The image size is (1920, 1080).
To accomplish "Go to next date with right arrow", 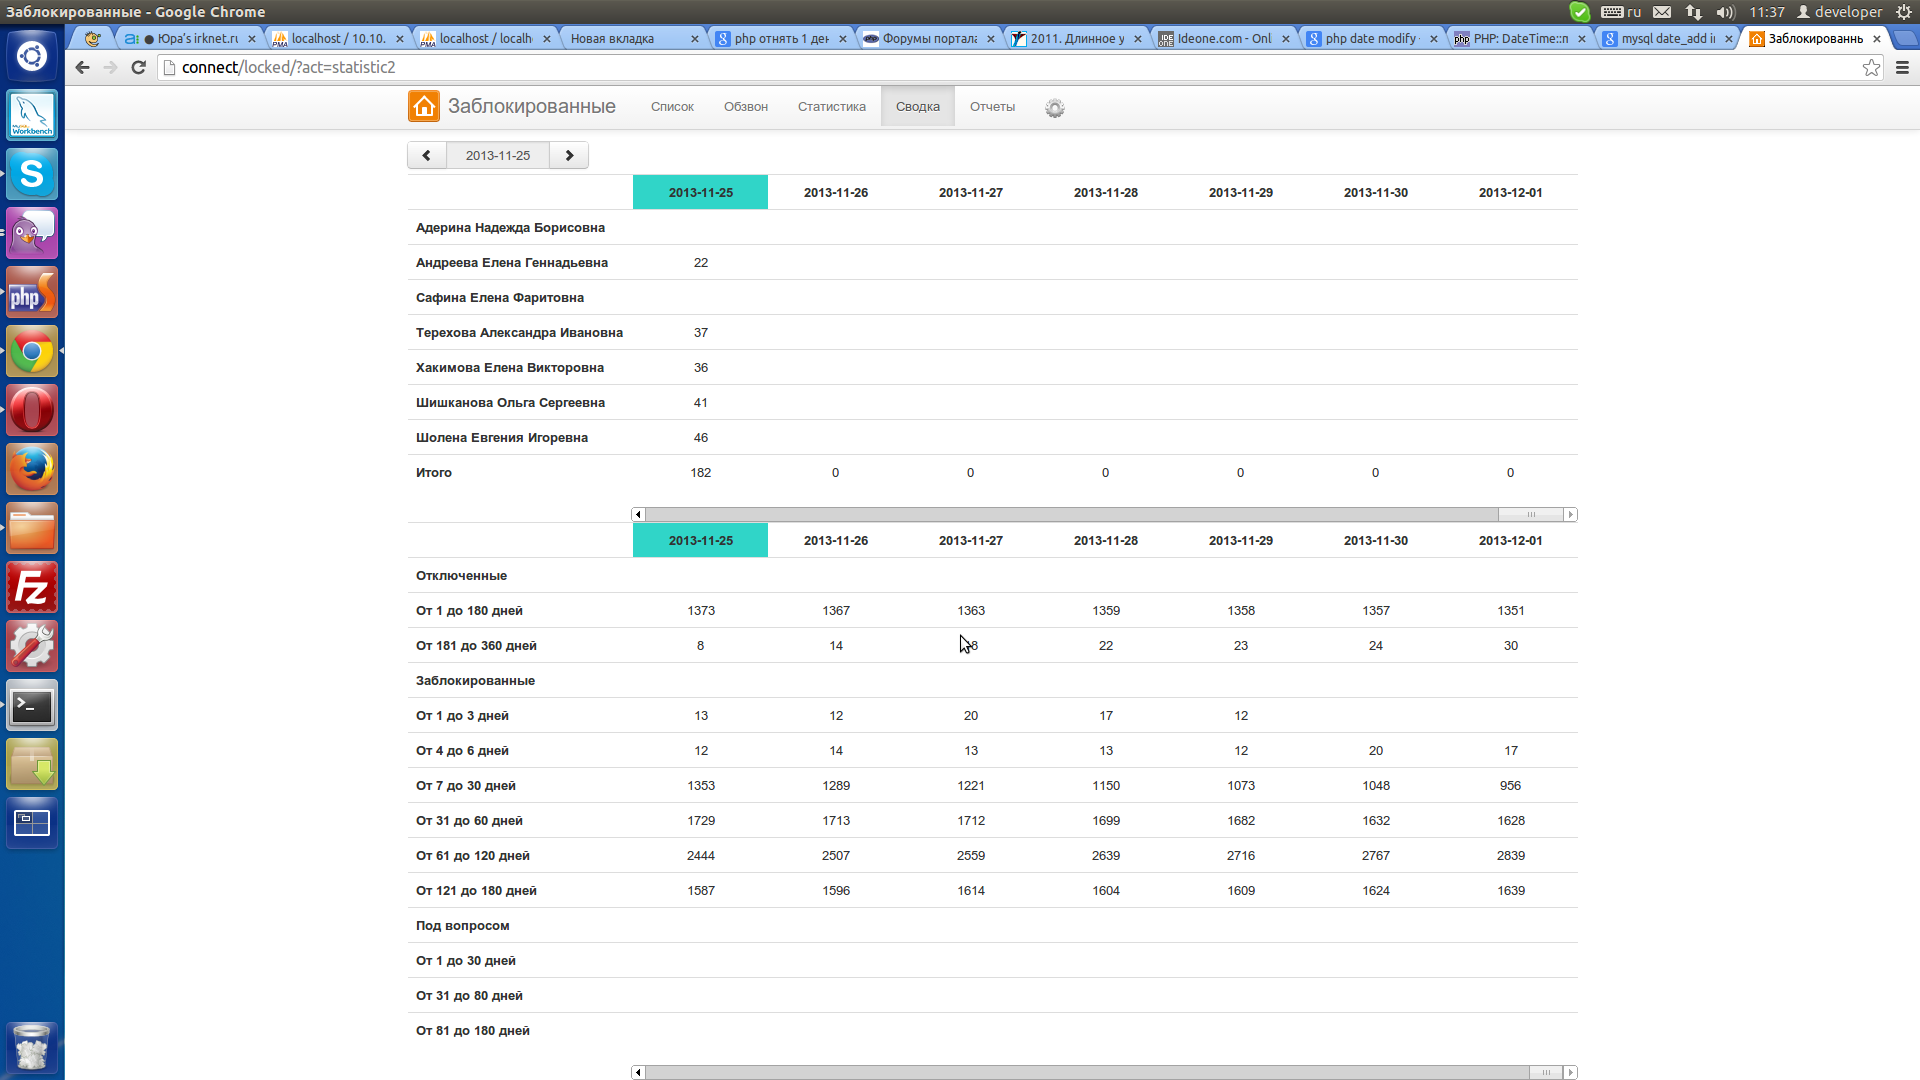I will pyautogui.click(x=569, y=155).
